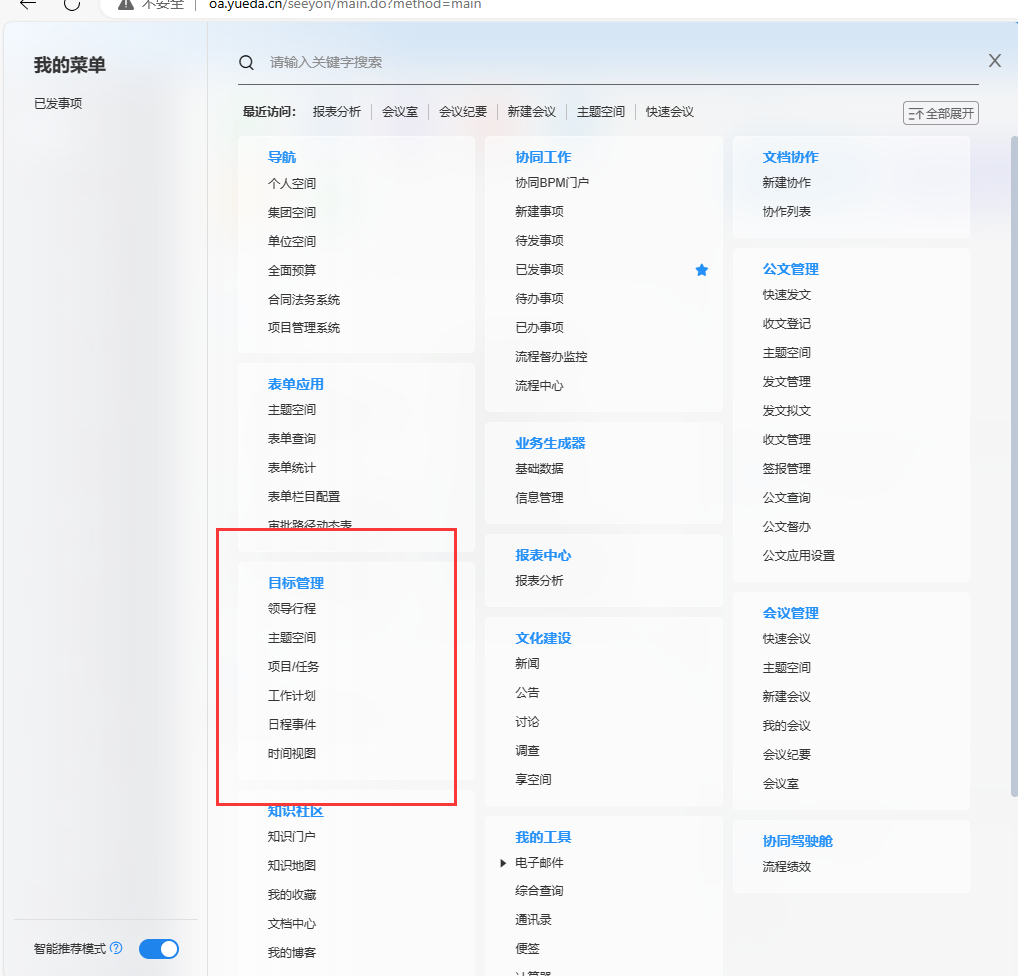This screenshot has width=1018, height=976.
Task: Close the menu panel with the X icon
Action: [994, 61]
